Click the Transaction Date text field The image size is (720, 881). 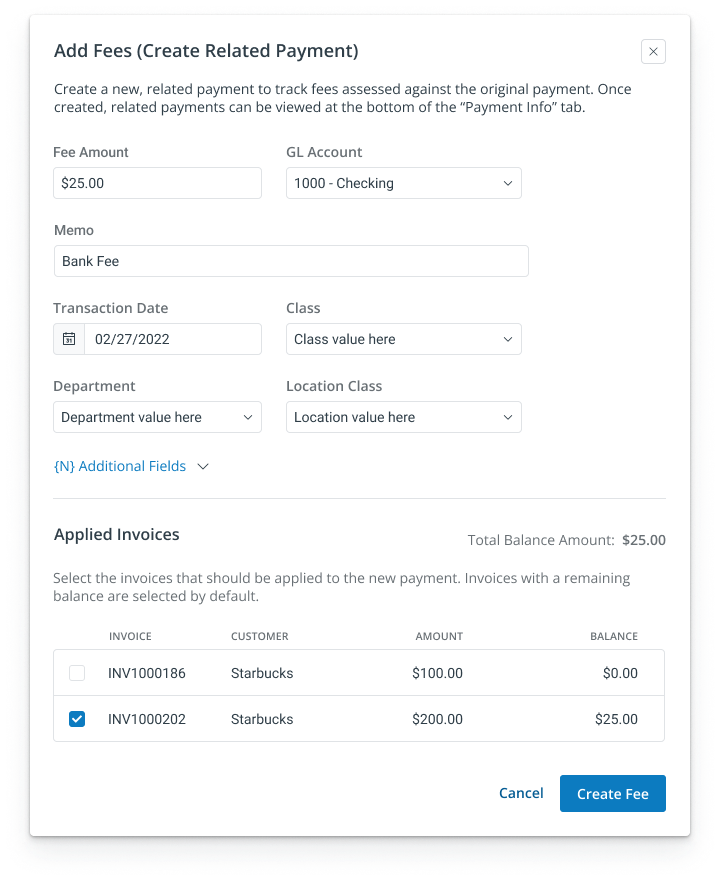tap(172, 339)
